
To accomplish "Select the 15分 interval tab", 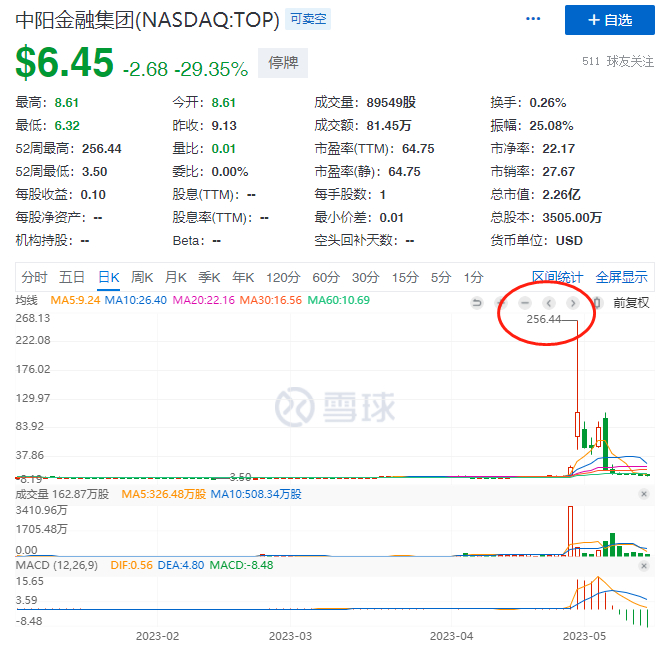I will [x=405, y=277].
